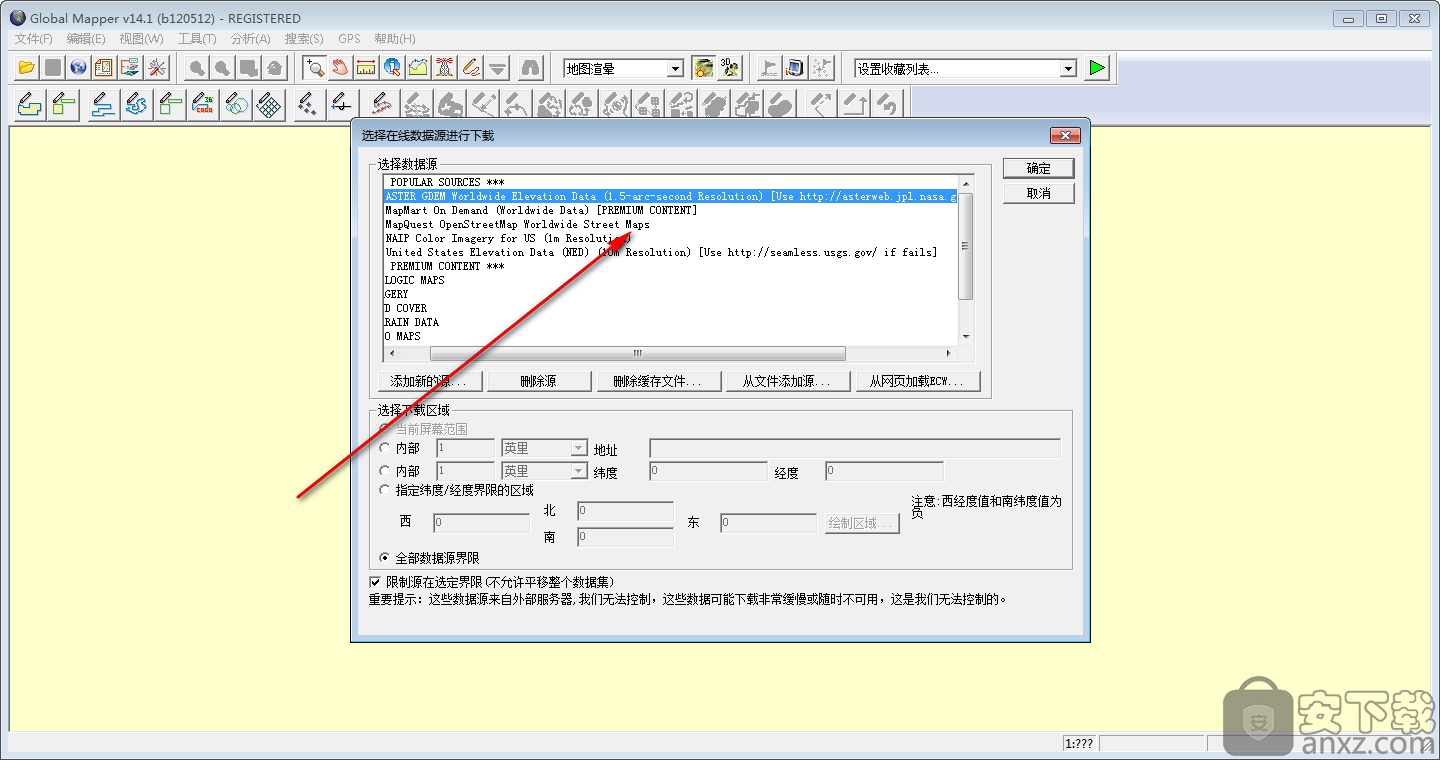
Task: Click the 添加新的源 button
Action: (430, 381)
